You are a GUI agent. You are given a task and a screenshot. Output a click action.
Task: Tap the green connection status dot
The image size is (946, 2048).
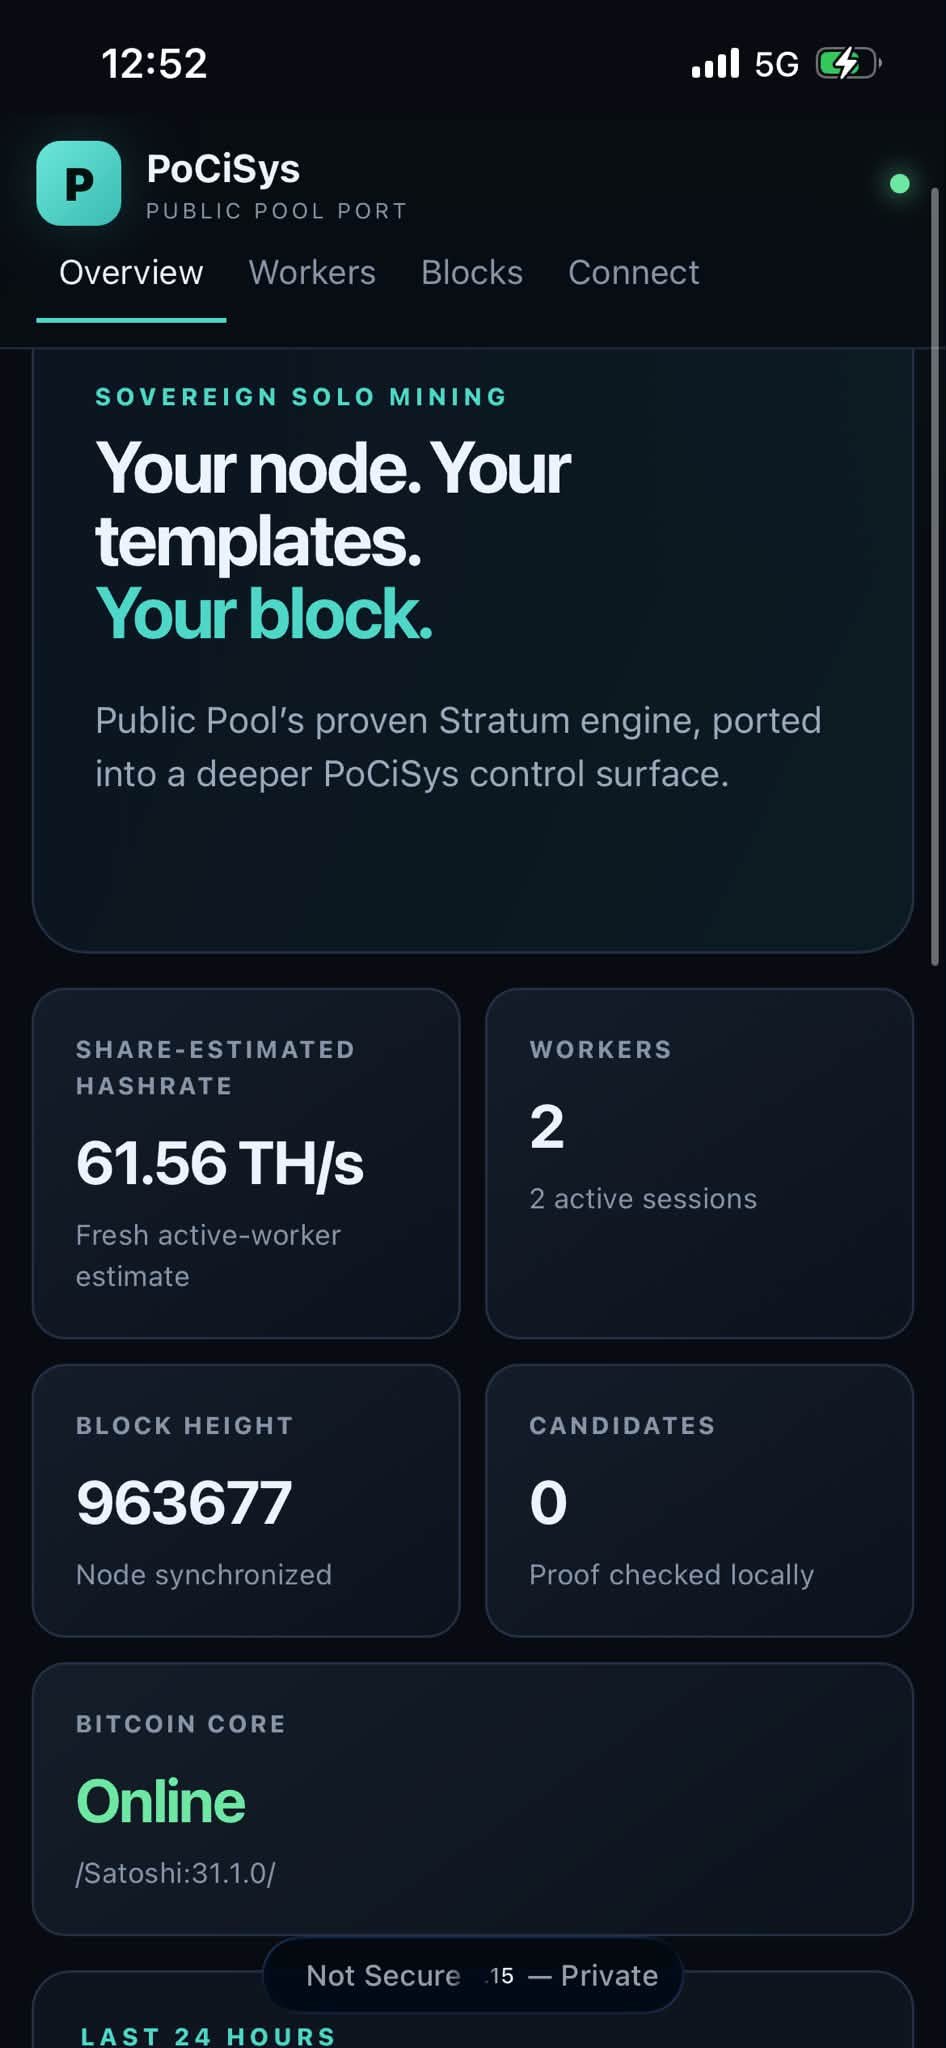pos(899,183)
